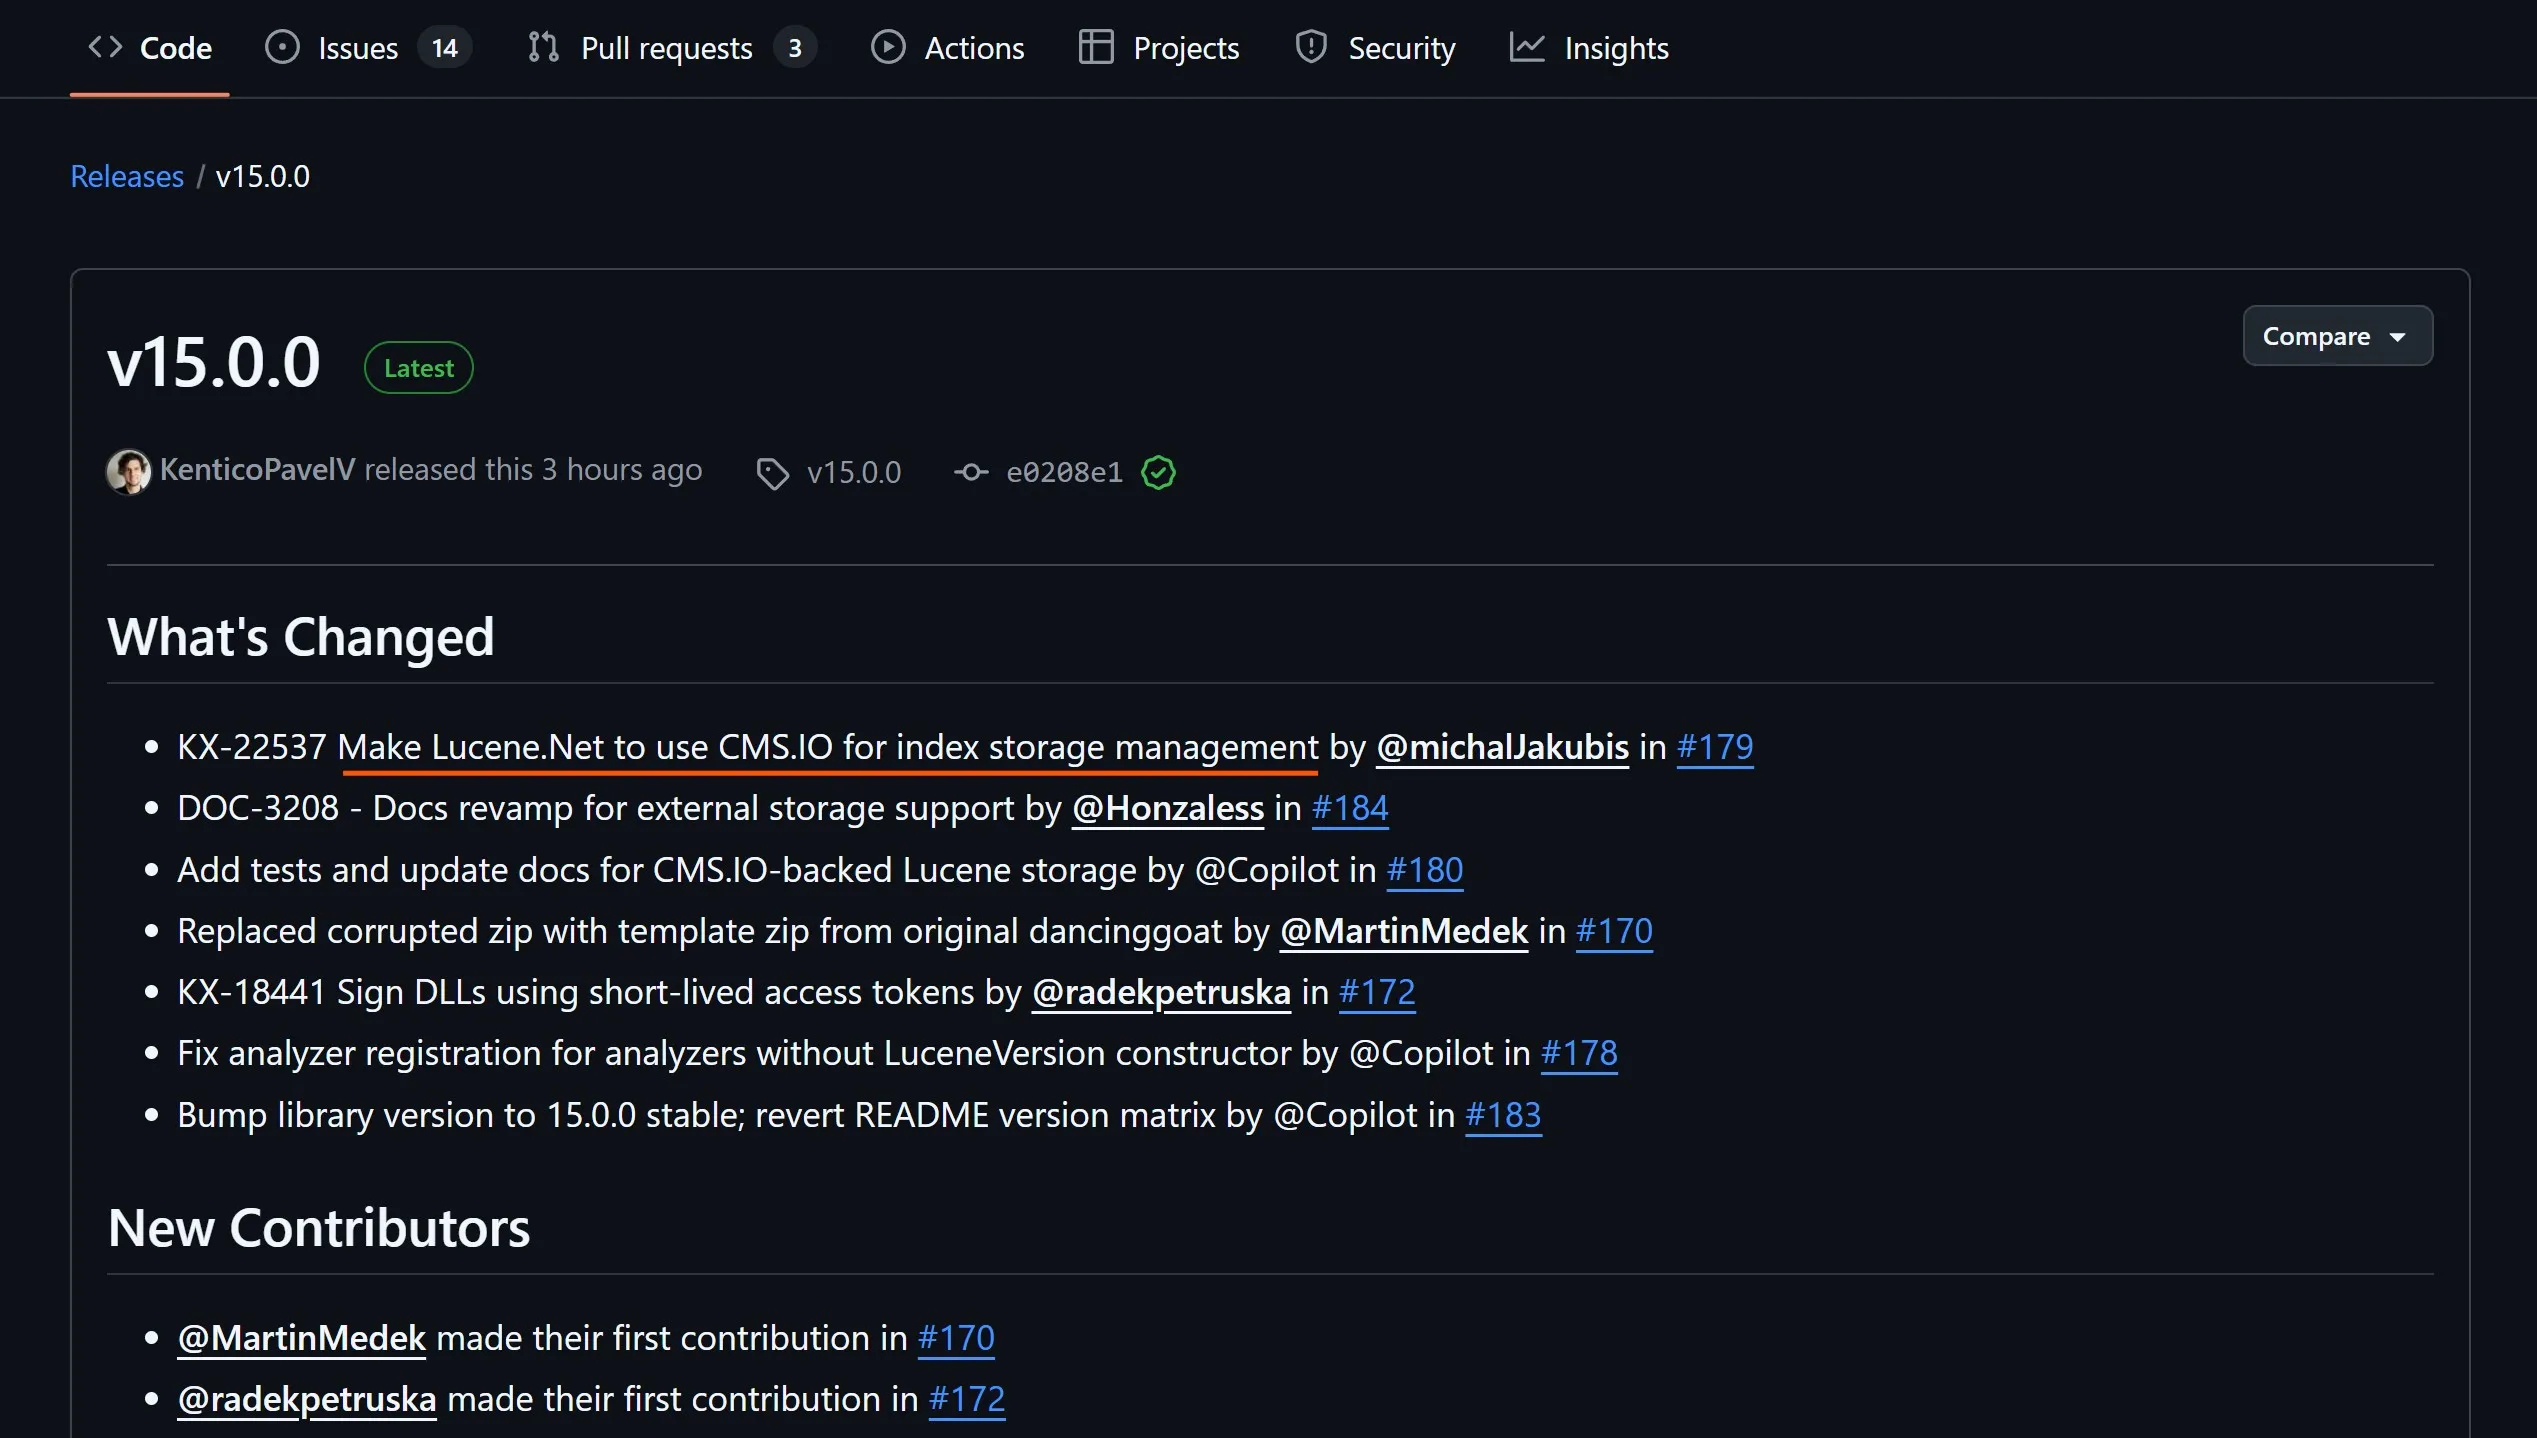Open pull request #179 link
This screenshot has height=1438, width=2537.
(x=1714, y=747)
